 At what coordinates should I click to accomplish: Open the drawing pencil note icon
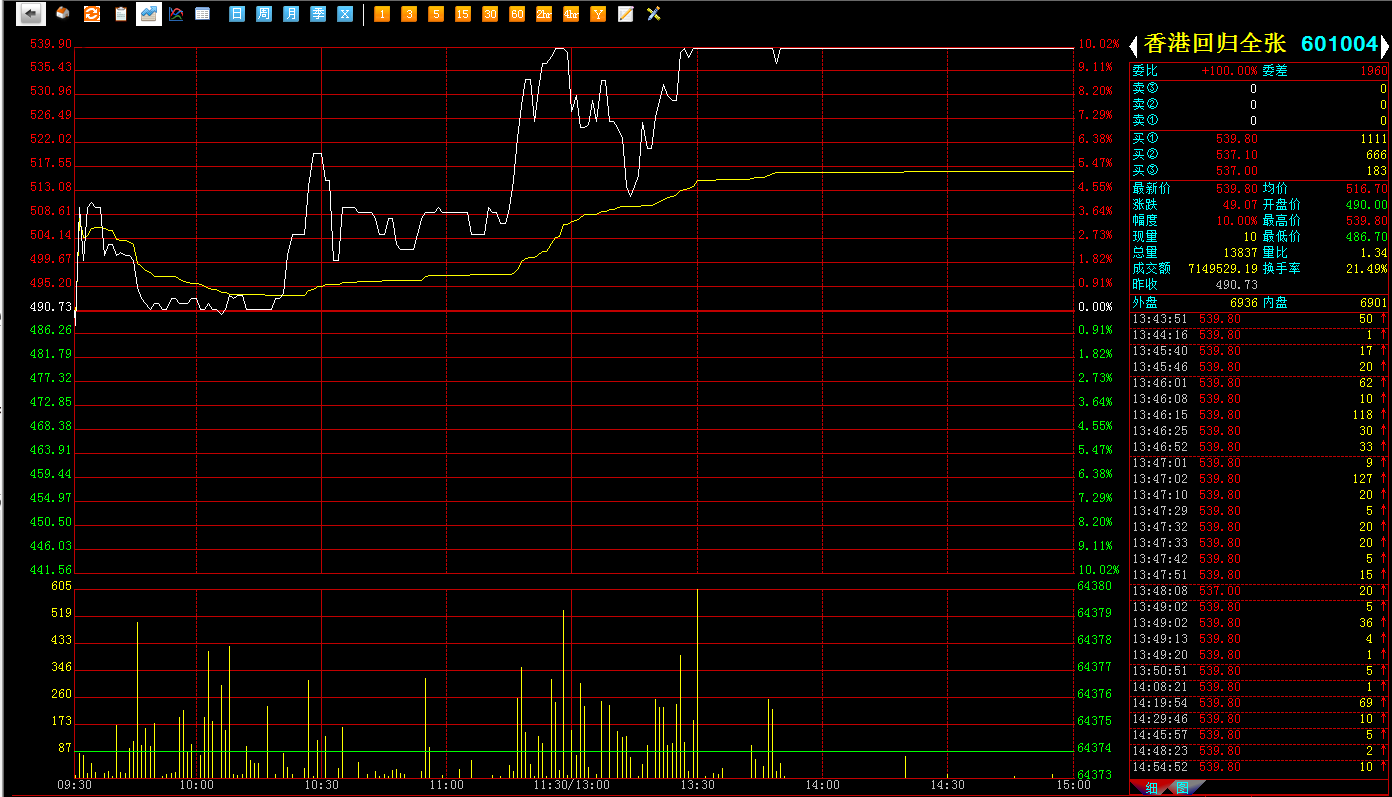pos(626,14)
